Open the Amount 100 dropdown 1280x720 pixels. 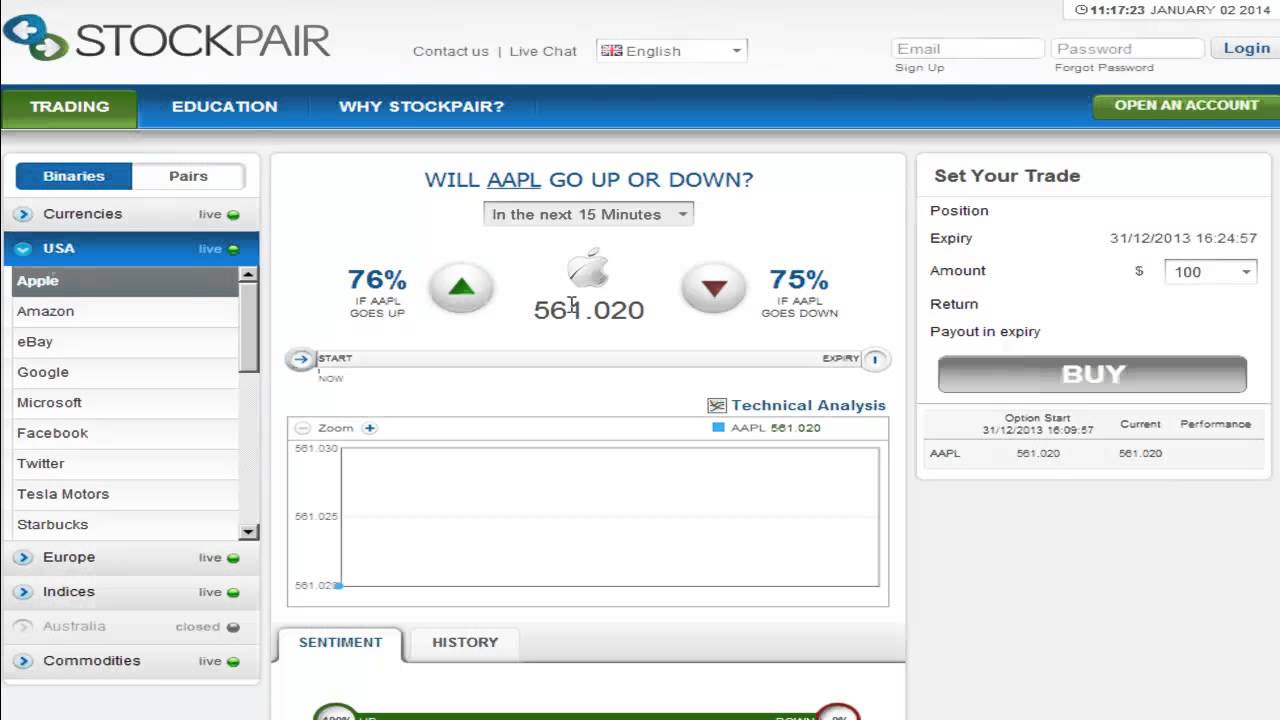[1210, 272]
